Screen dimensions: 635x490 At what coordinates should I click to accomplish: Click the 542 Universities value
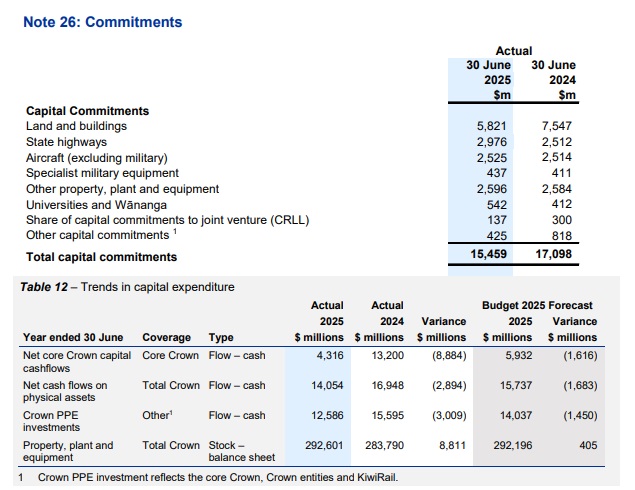(496, 205)
